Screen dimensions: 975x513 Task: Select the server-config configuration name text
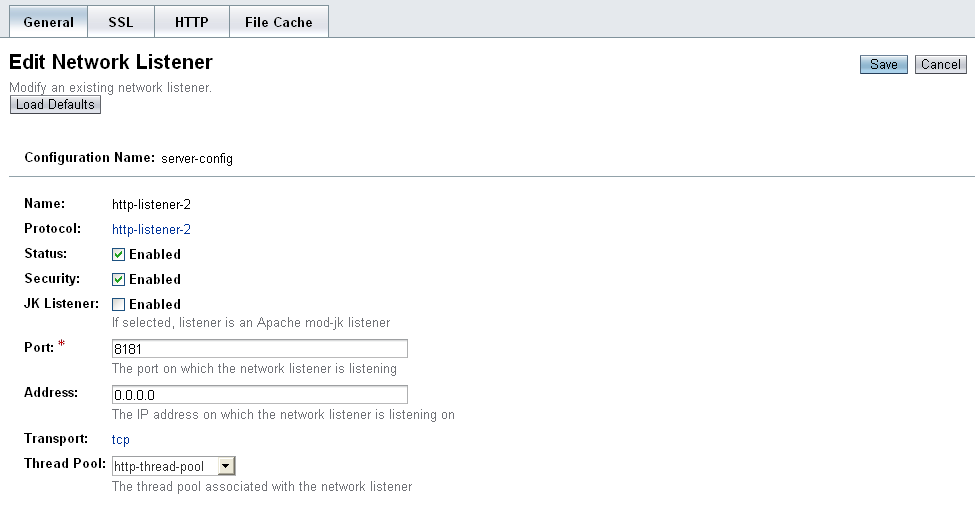[x=196, y=159]
